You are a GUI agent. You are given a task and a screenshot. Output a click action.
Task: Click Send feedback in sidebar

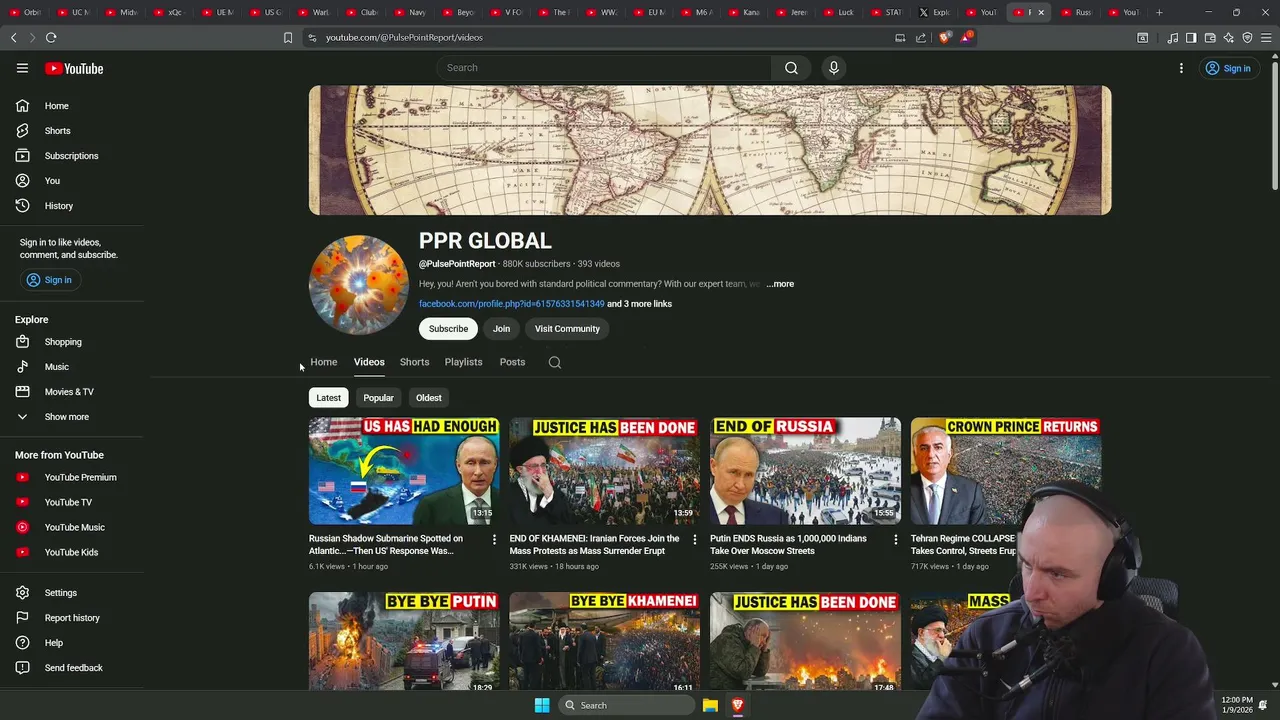(75, 668)
